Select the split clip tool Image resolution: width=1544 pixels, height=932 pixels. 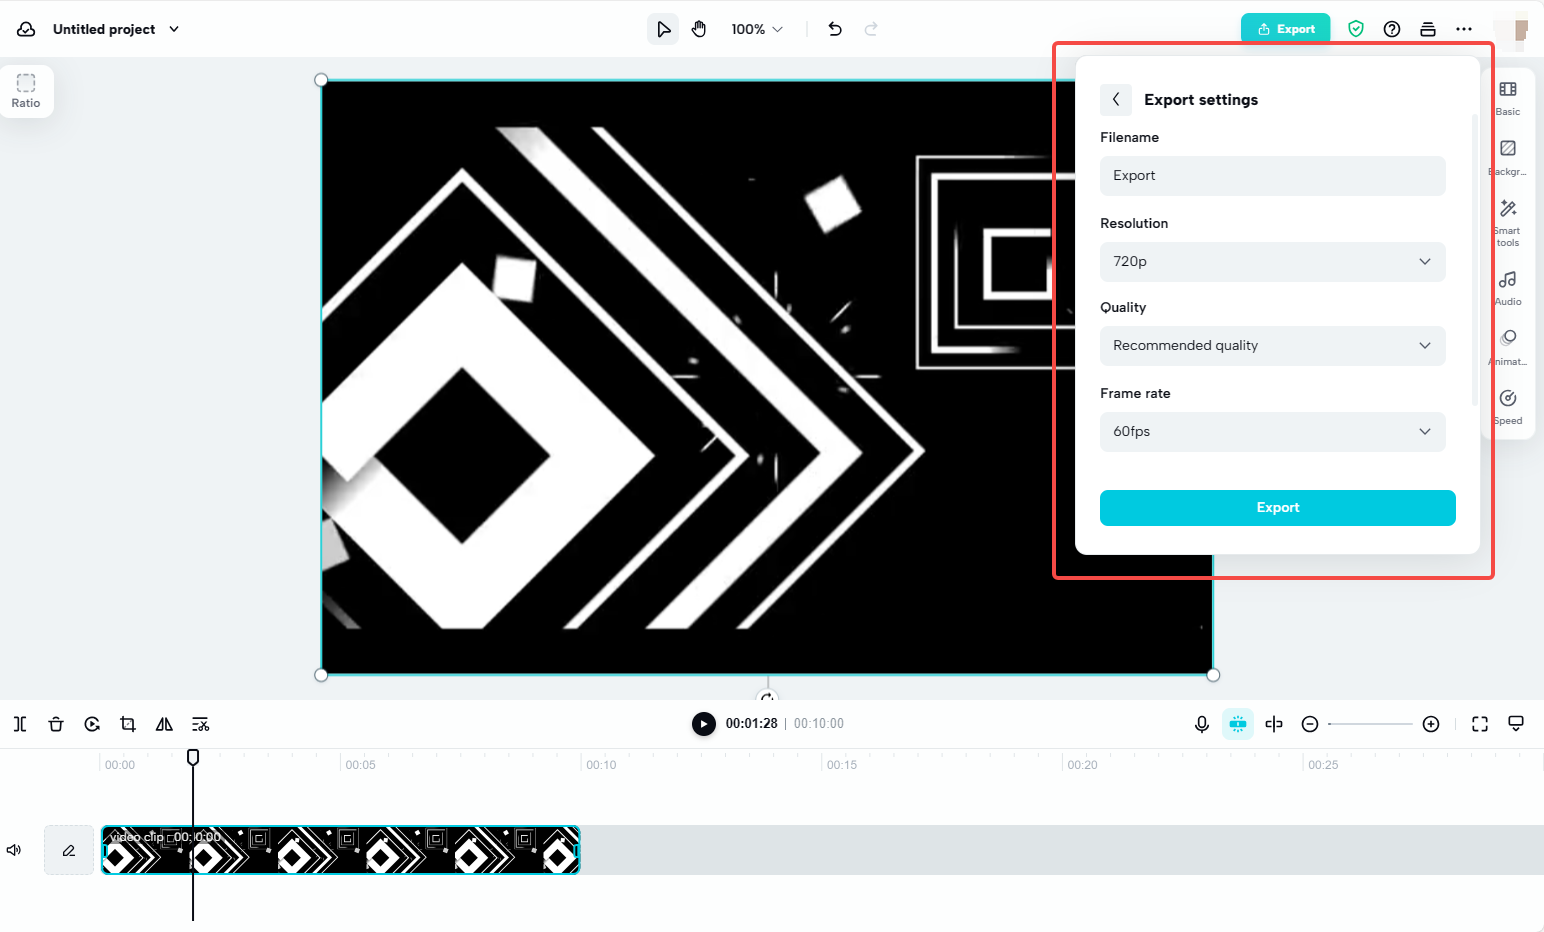[20, 724]
